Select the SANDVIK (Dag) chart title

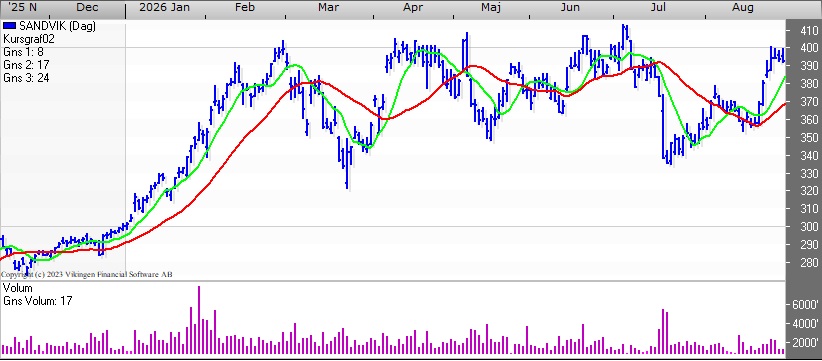(x=58, y=26)
